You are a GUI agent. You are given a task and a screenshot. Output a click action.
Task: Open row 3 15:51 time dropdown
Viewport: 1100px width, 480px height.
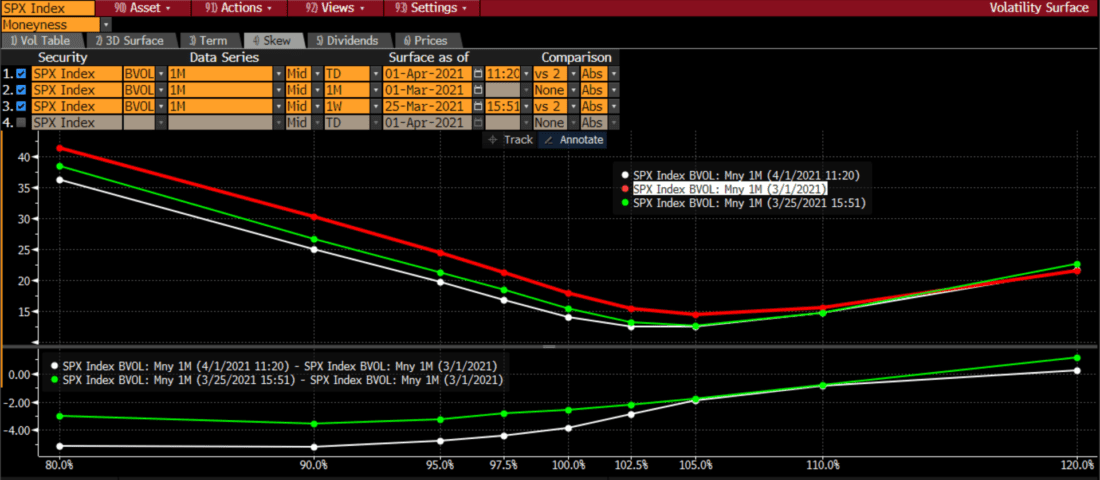[x=525, y=107]
